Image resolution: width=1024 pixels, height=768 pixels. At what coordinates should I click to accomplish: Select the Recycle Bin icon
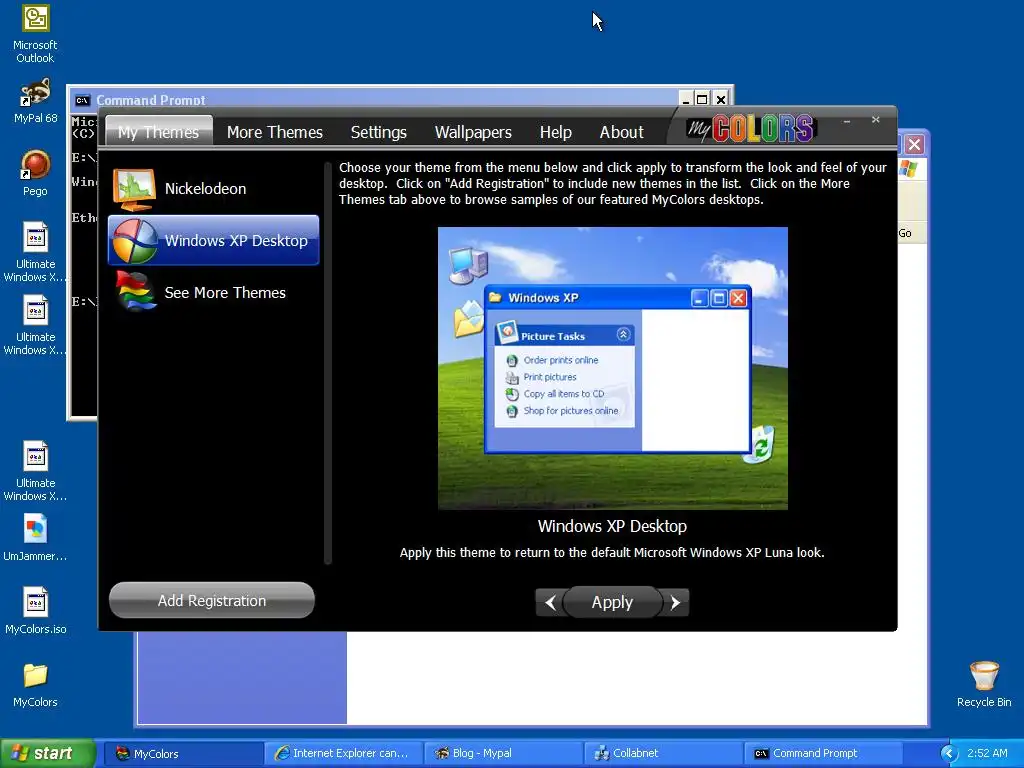click(x=984, y=684)
